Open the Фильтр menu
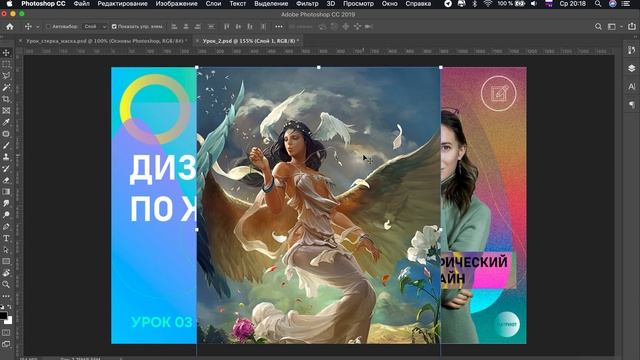 tap(307, 4)
